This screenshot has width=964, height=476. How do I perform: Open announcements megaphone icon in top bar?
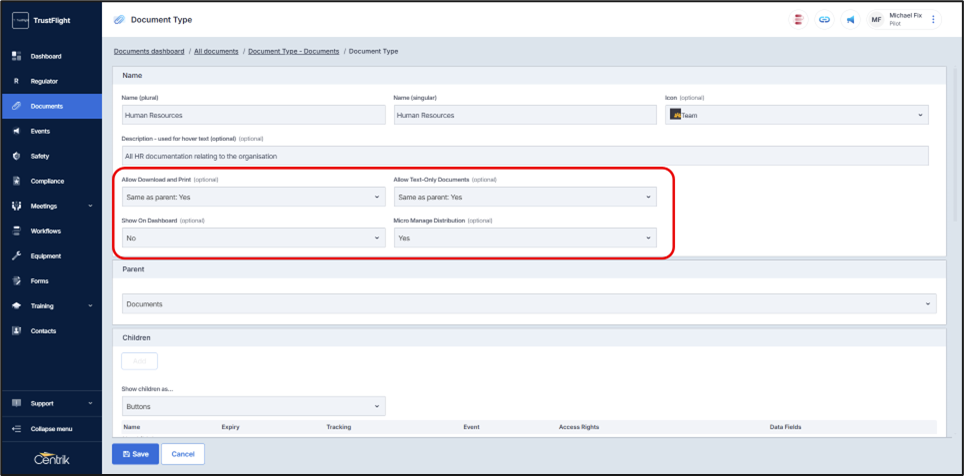point(850,20)
